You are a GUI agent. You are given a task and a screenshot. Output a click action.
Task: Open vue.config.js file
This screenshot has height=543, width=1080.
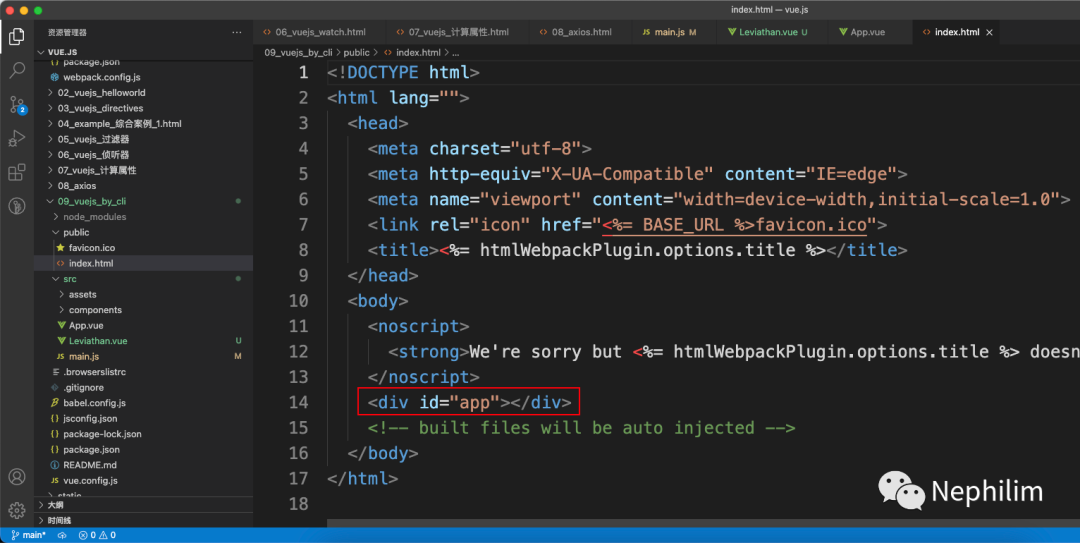90,480
